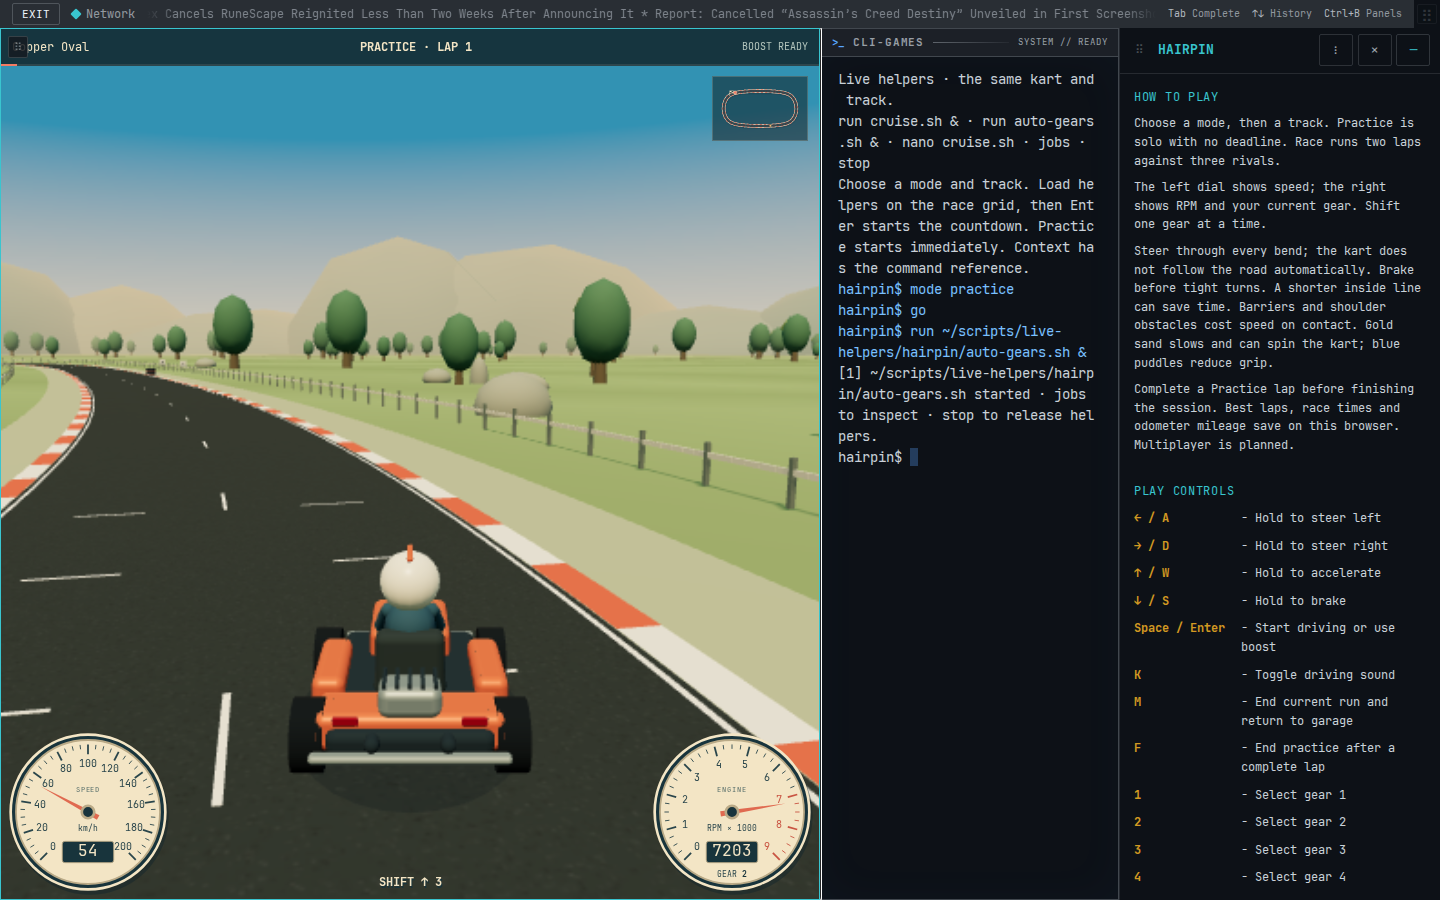The width and height of the screenshot is (1440, 900).
Task: Click the F key label for ending practice
Action: point(1137,748)
